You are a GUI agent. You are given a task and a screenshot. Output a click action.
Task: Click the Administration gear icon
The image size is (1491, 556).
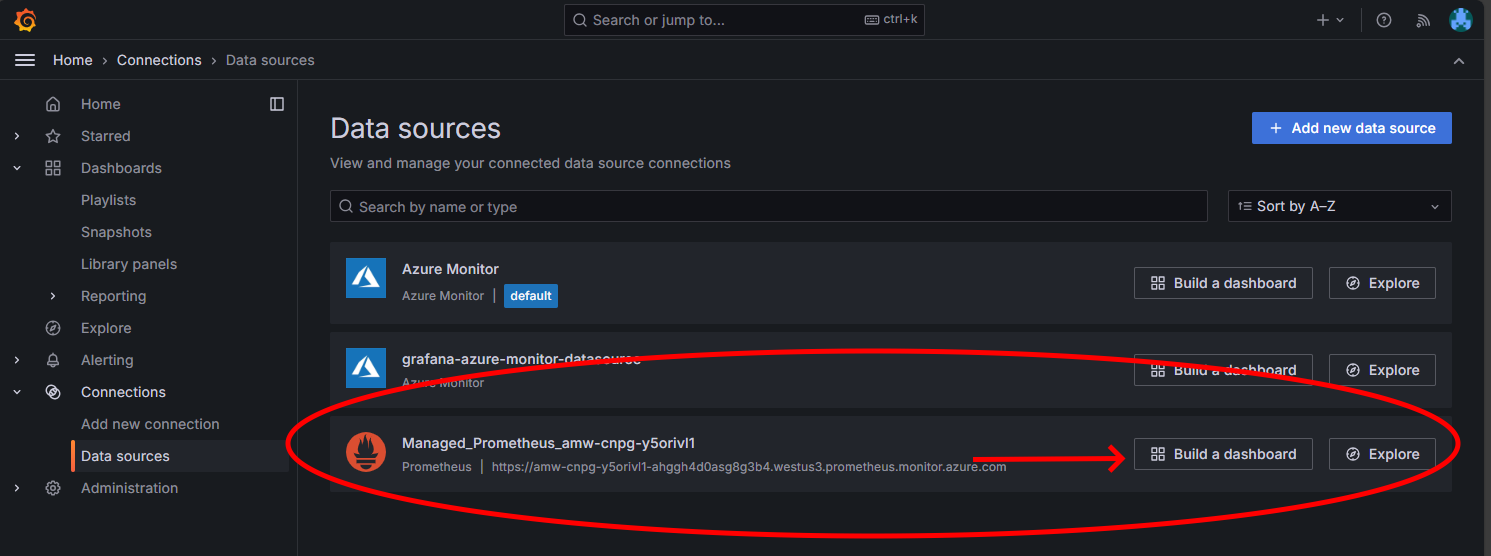coord(54,488)
